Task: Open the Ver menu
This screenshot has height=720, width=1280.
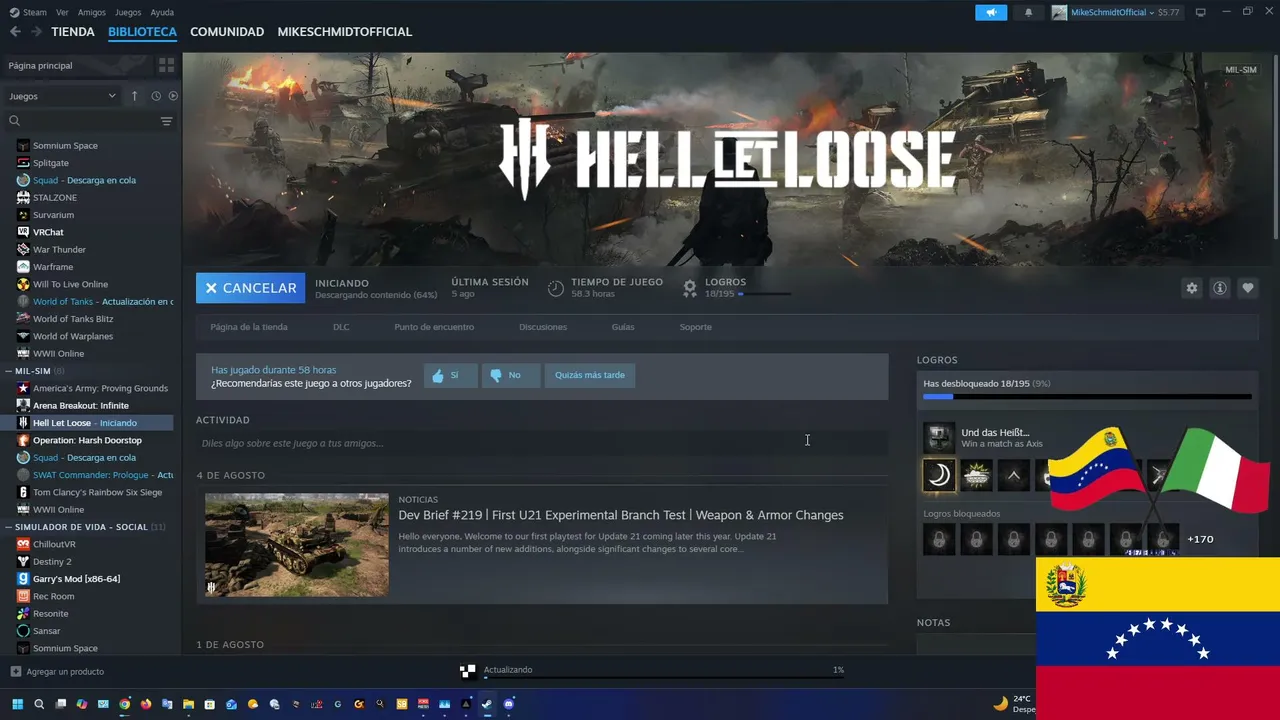Action: (x=62, y=12)
